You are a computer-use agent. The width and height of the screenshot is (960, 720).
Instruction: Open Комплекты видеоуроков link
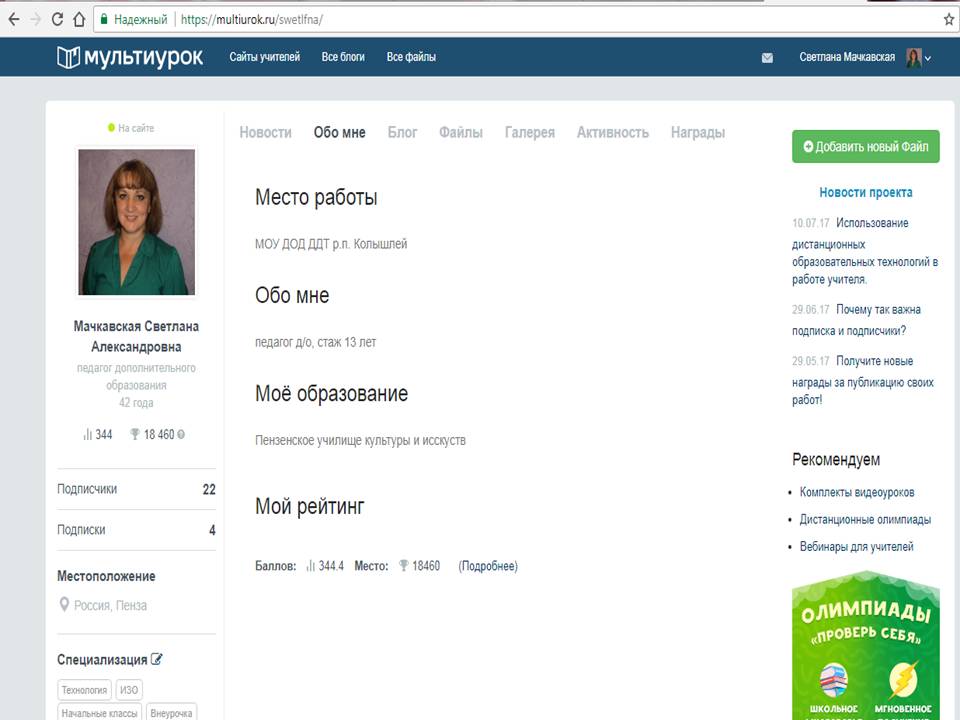(x=856, y=492)
